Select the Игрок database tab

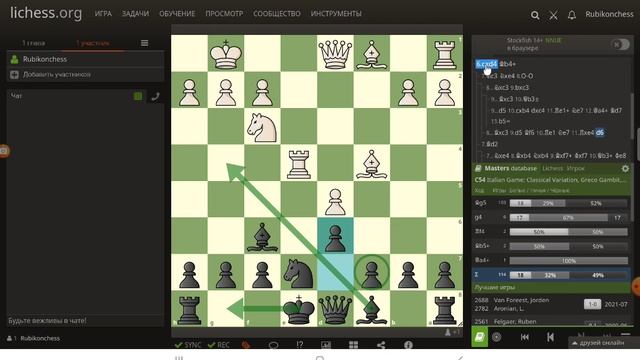coord(576,168)
